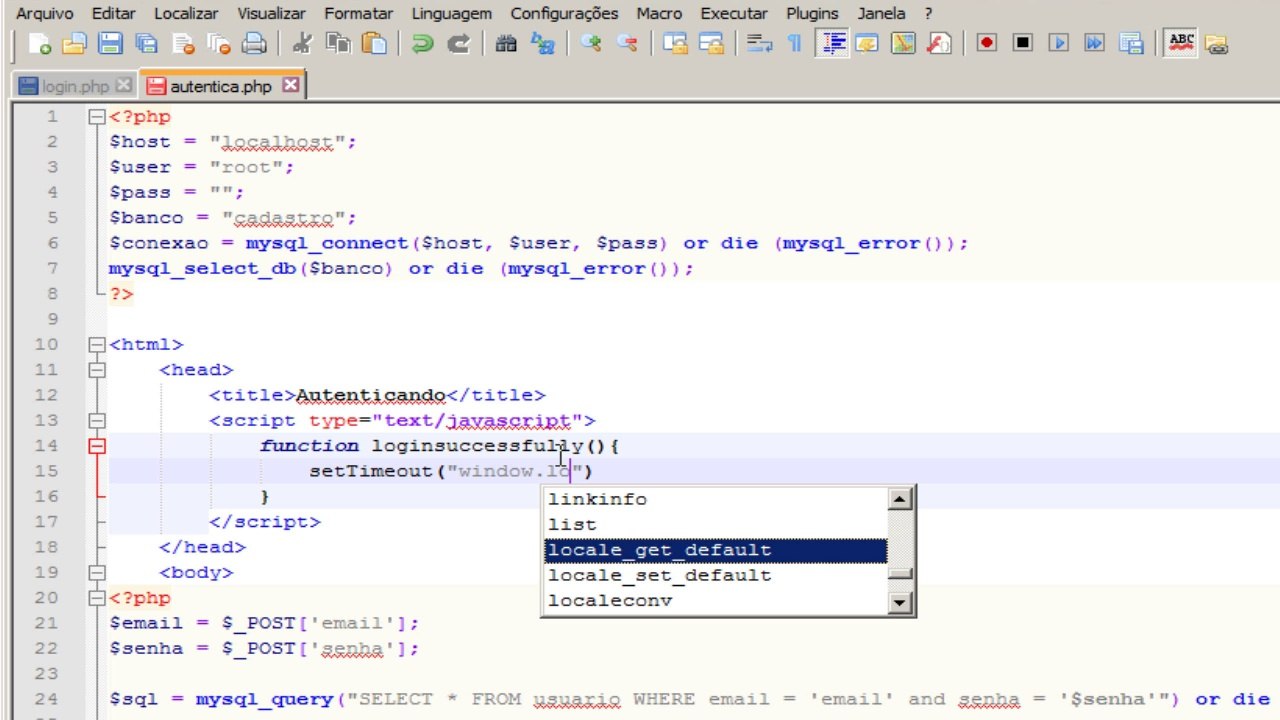Play back the recorded macro
This screenshot has width=1280, height=720.
1058,44
